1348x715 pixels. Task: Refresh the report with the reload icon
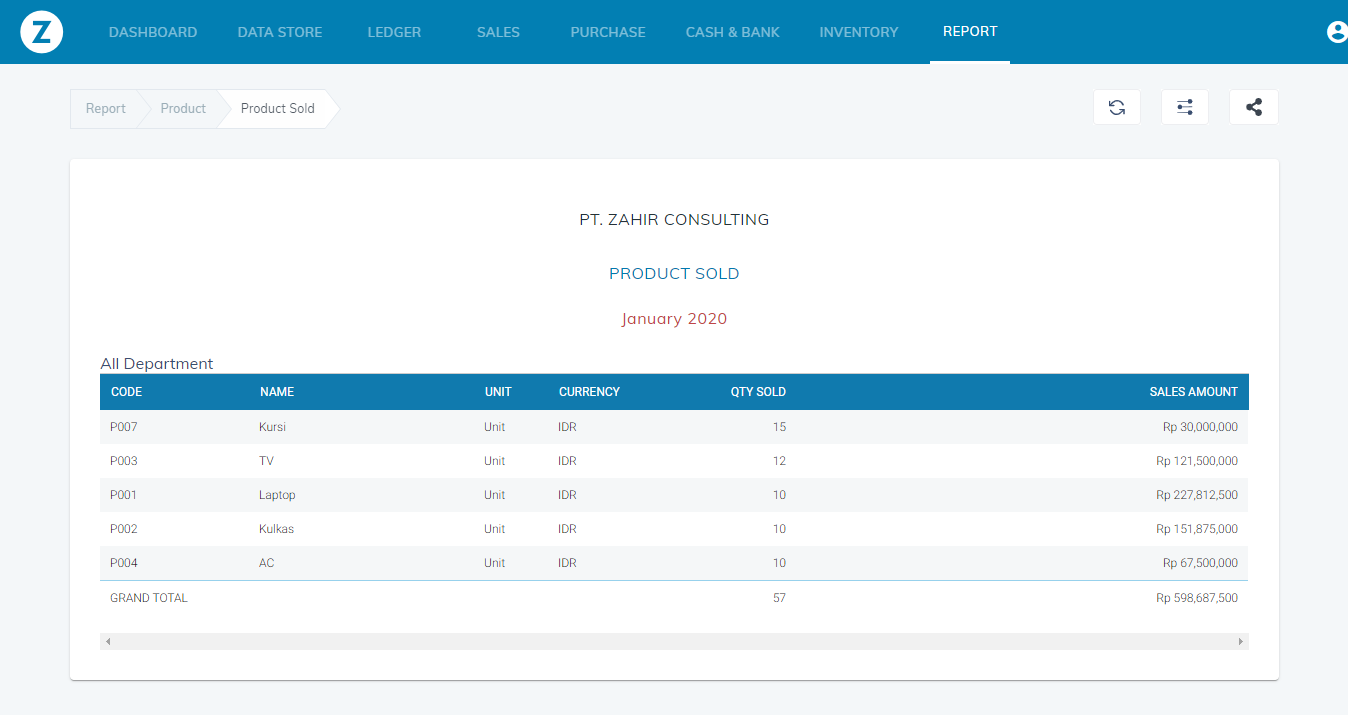[x=1117, y=108]
